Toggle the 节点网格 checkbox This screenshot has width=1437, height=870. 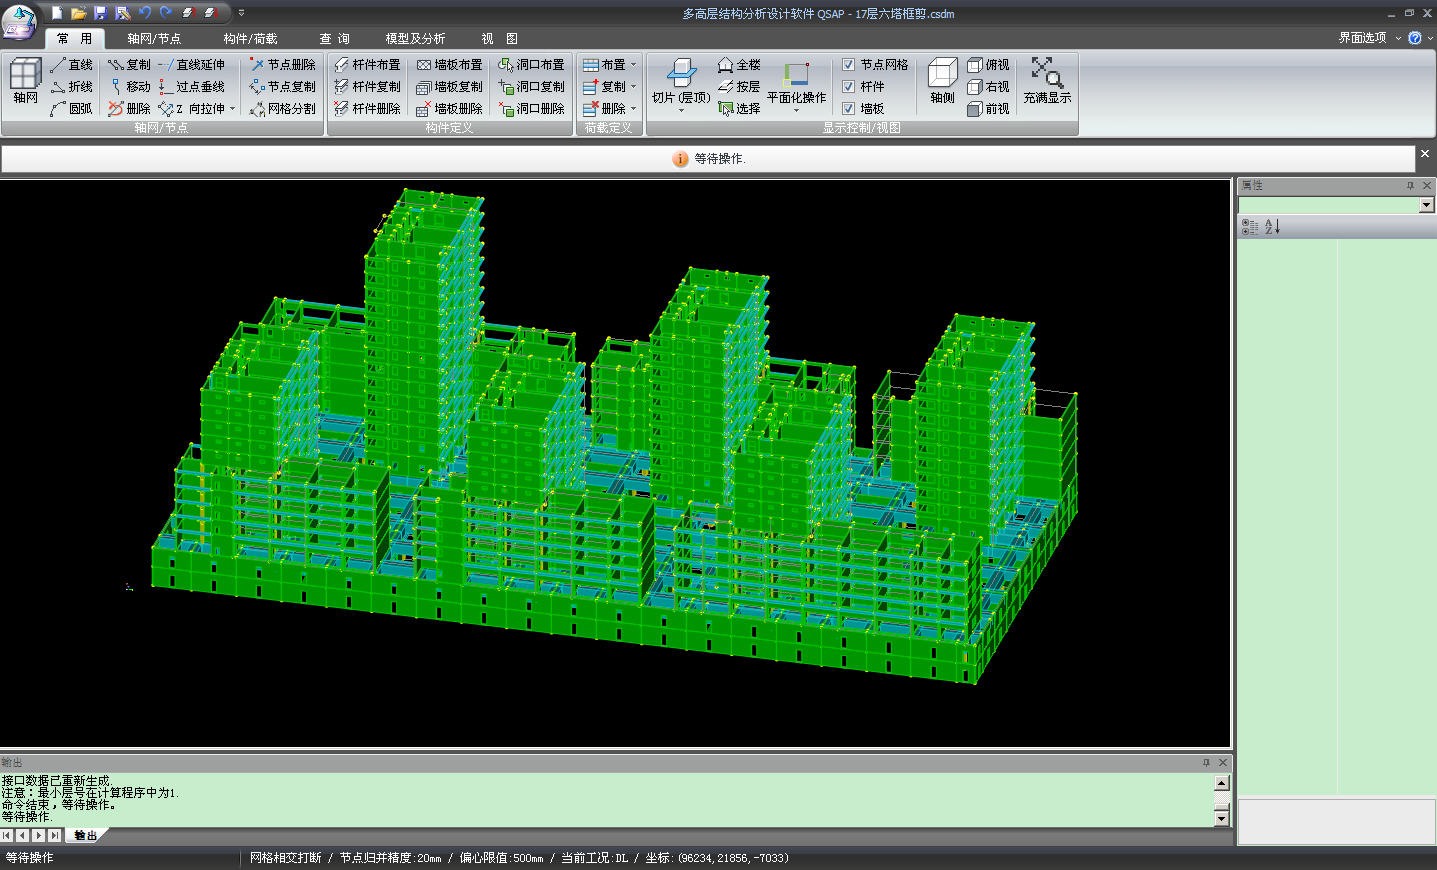849,65
